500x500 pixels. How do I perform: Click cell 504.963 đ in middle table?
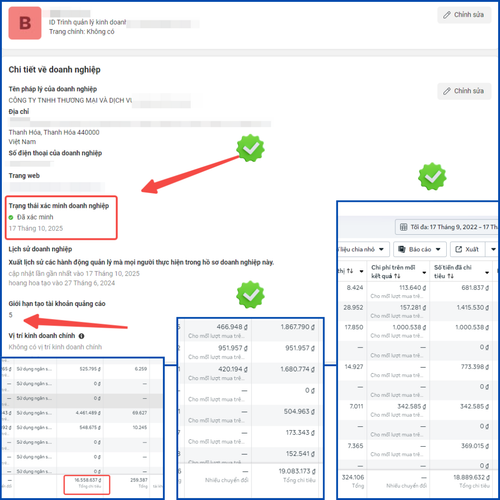pyautogui.click(x=299, y=412)
